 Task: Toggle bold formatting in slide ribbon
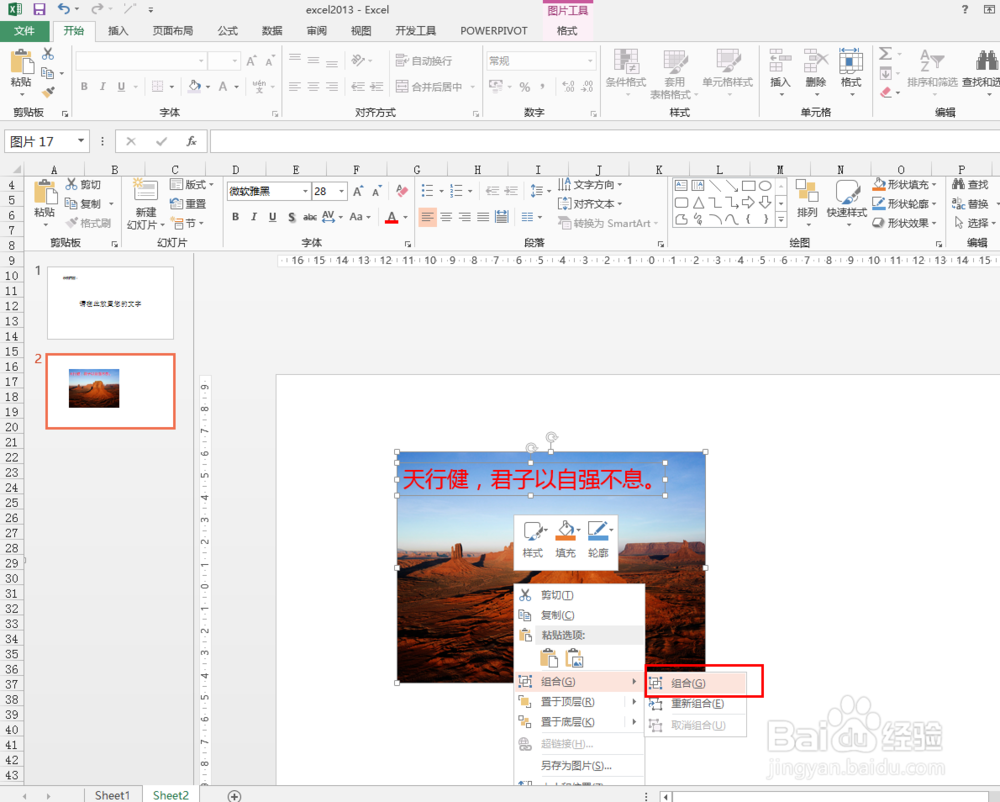pos(235,216)
